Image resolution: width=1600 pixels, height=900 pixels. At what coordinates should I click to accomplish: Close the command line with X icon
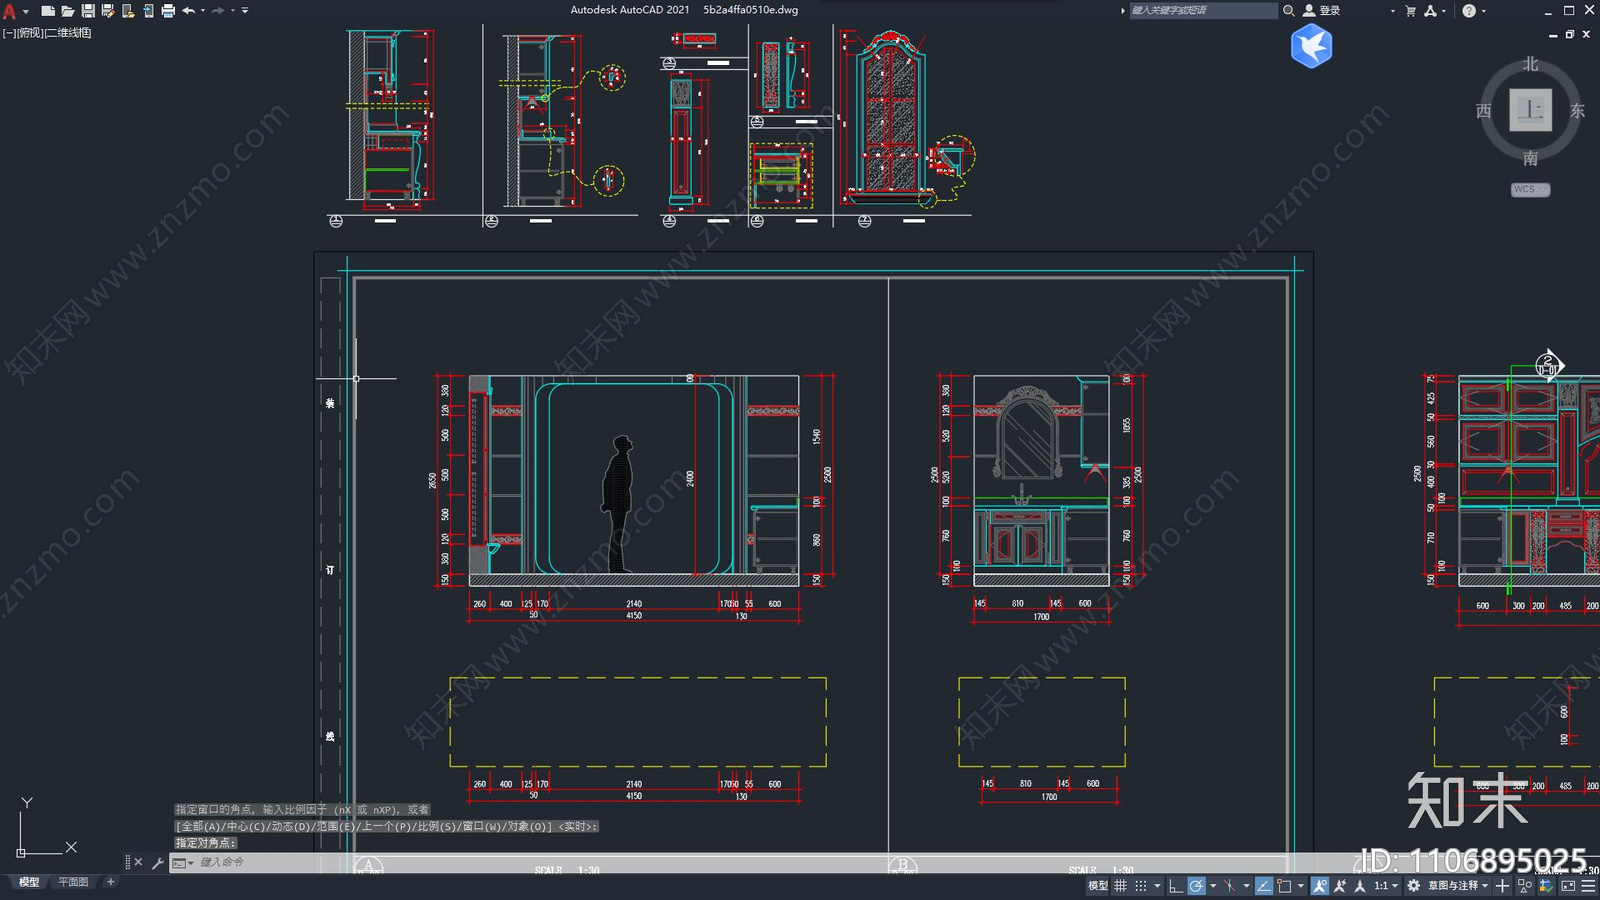point(138,862)
